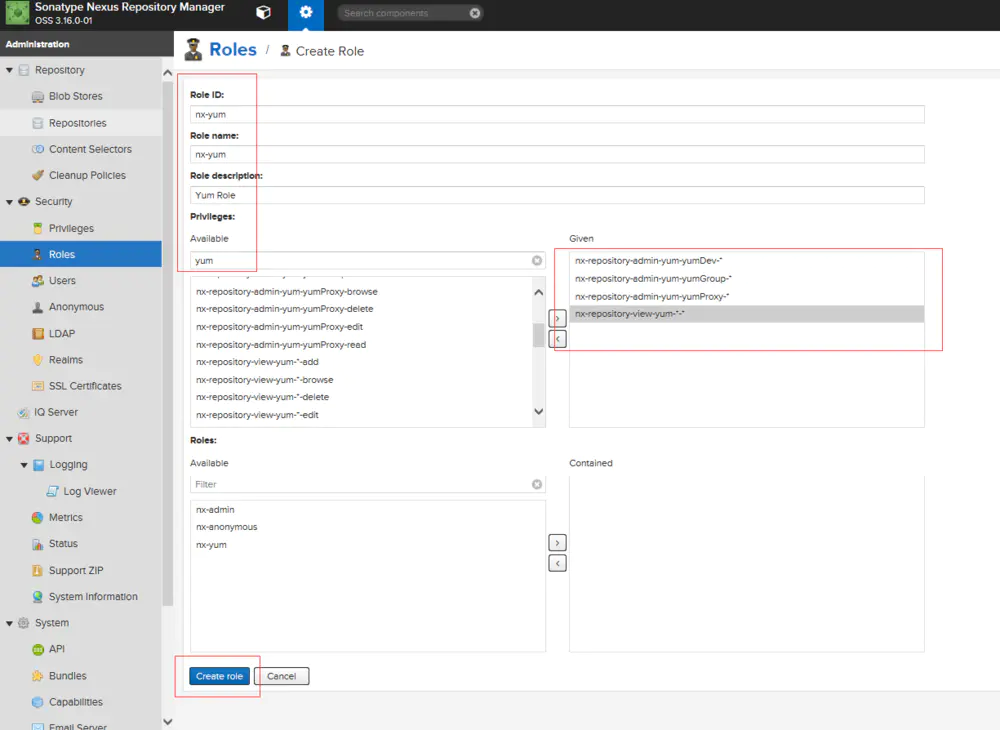1000x730 pixels.
Task: Click the Create role button
Action: pyautogui.click(x=219, y=676)
